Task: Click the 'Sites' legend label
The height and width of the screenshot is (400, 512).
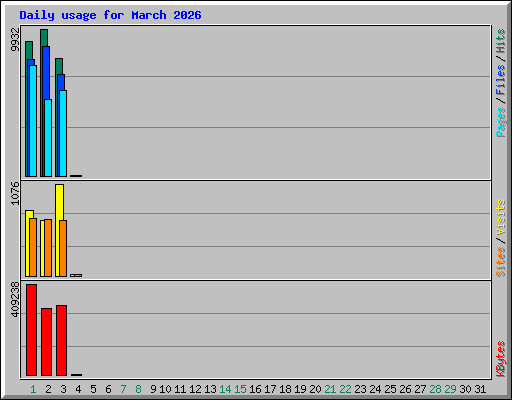Action: [x=500, y=262]
